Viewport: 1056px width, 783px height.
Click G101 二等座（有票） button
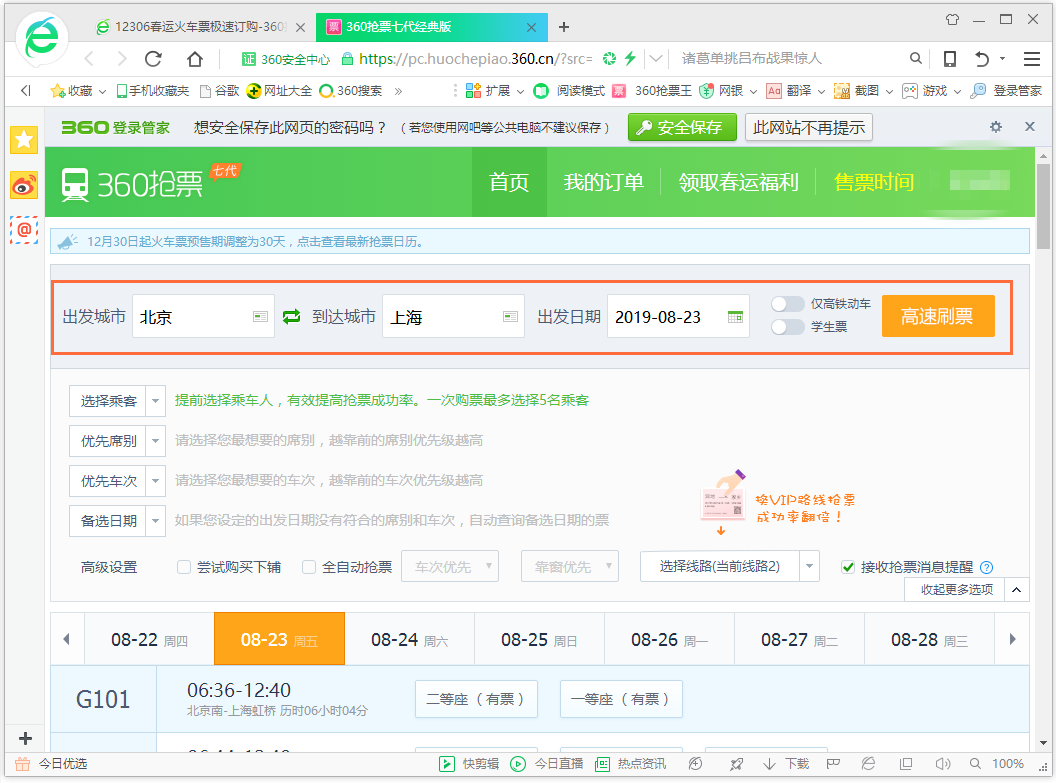[x=476, y=699]
